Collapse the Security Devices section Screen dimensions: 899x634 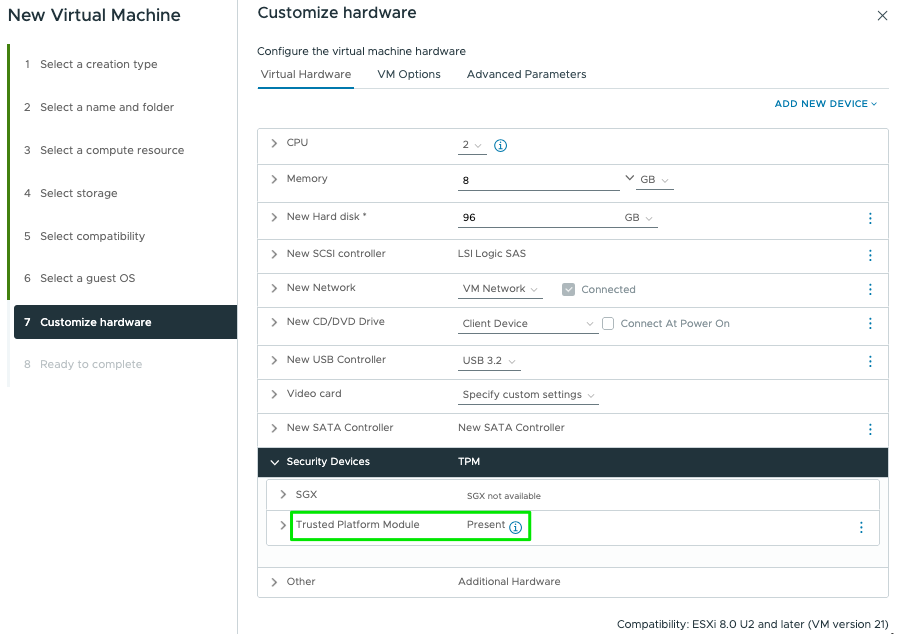tap(274, 462)
